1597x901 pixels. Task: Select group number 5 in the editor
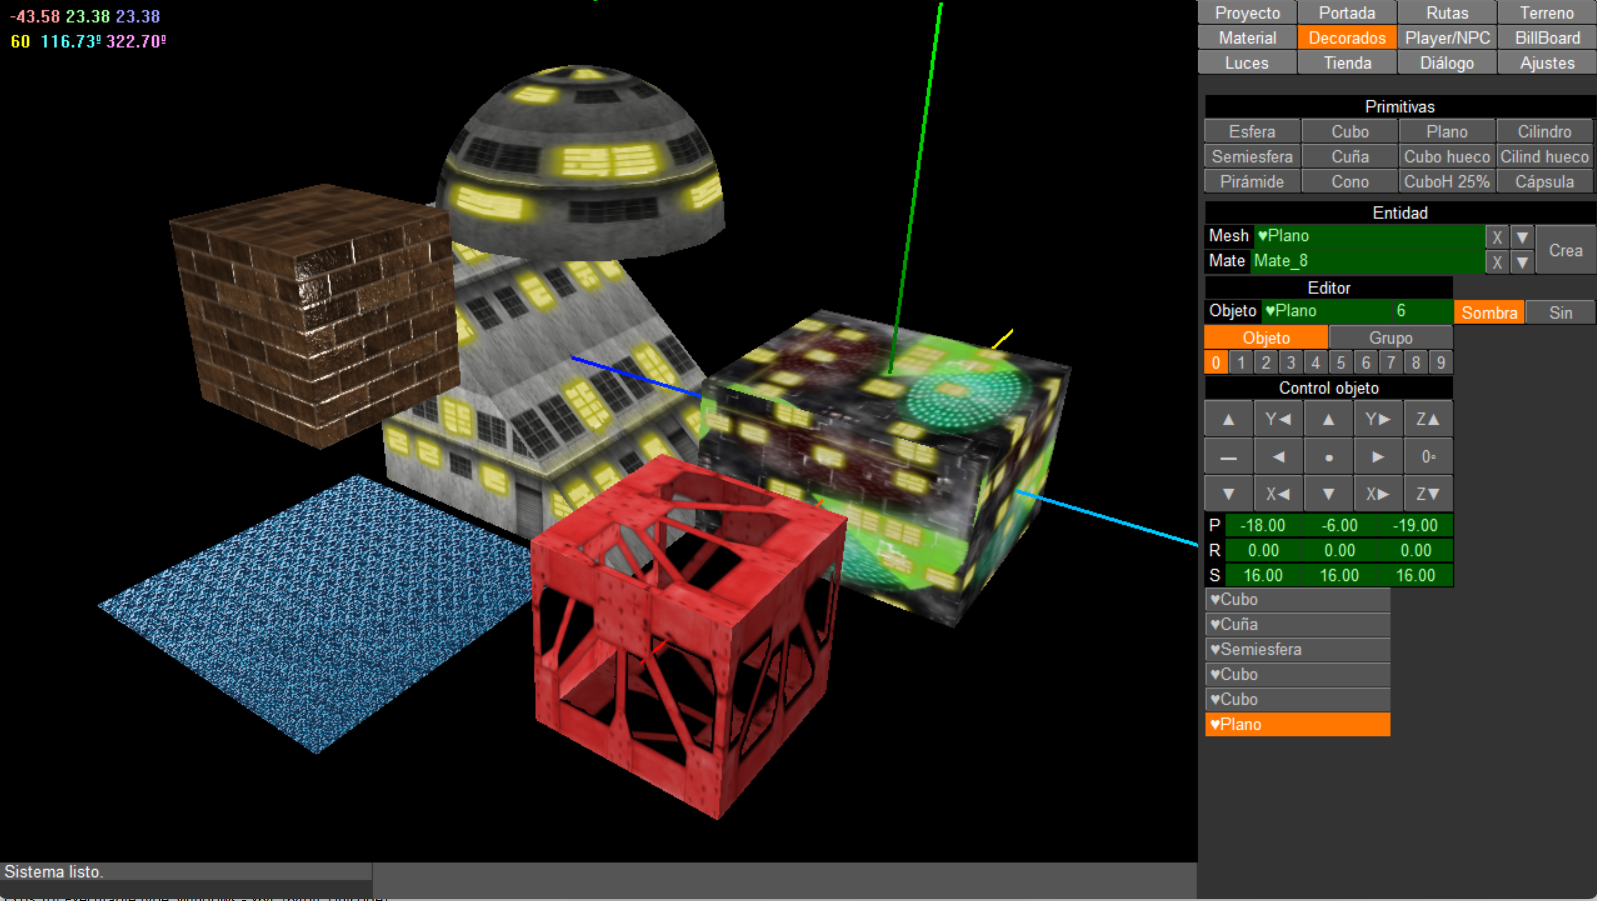[1340, 363]
